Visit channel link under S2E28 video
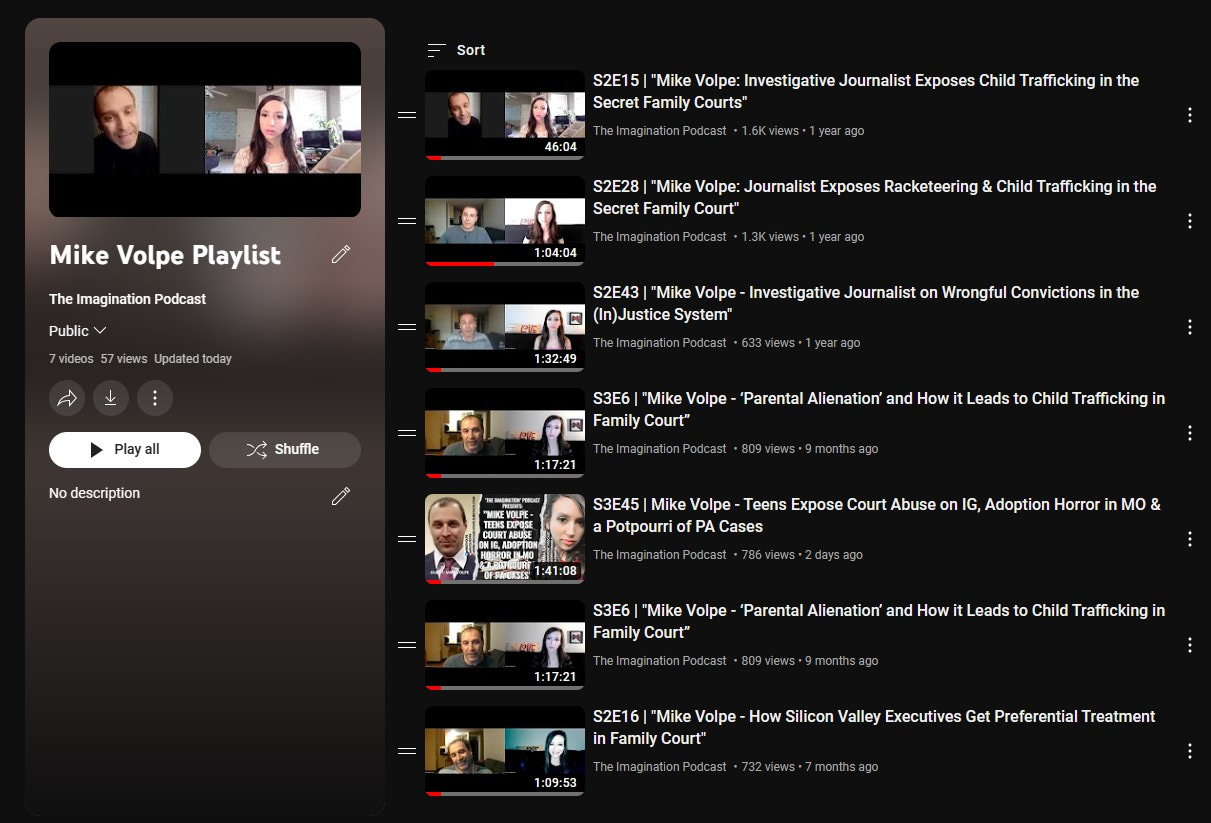The width and height of the screenshot is (1211, 823). [660, 237]
